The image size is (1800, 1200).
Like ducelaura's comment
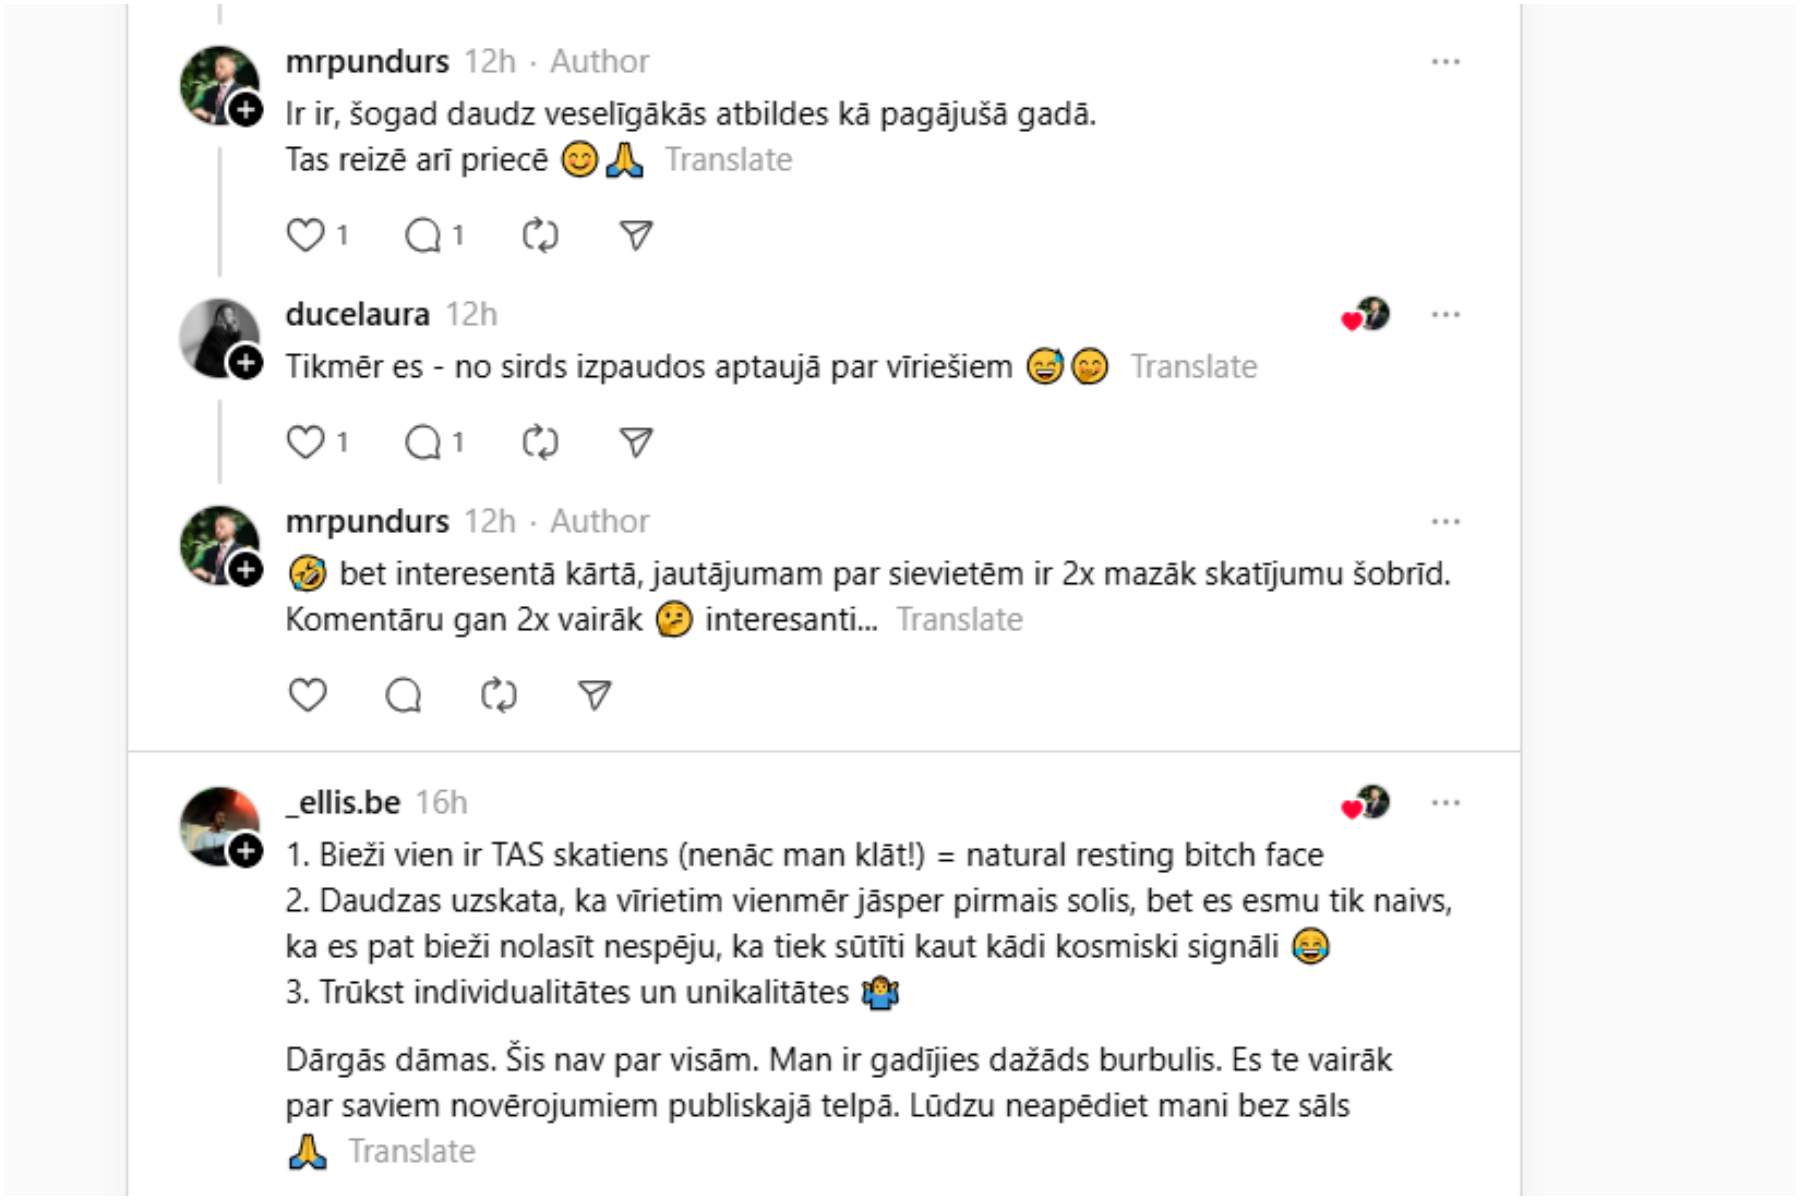[x=305, y=442]
